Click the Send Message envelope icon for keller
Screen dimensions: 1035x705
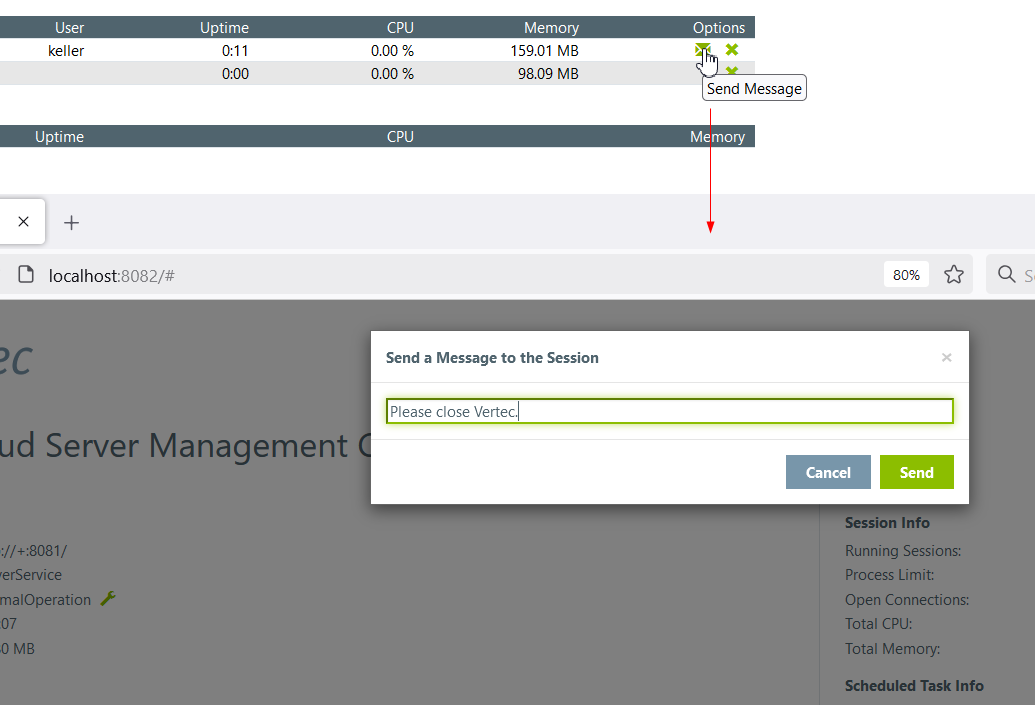(x=702, y=50)
